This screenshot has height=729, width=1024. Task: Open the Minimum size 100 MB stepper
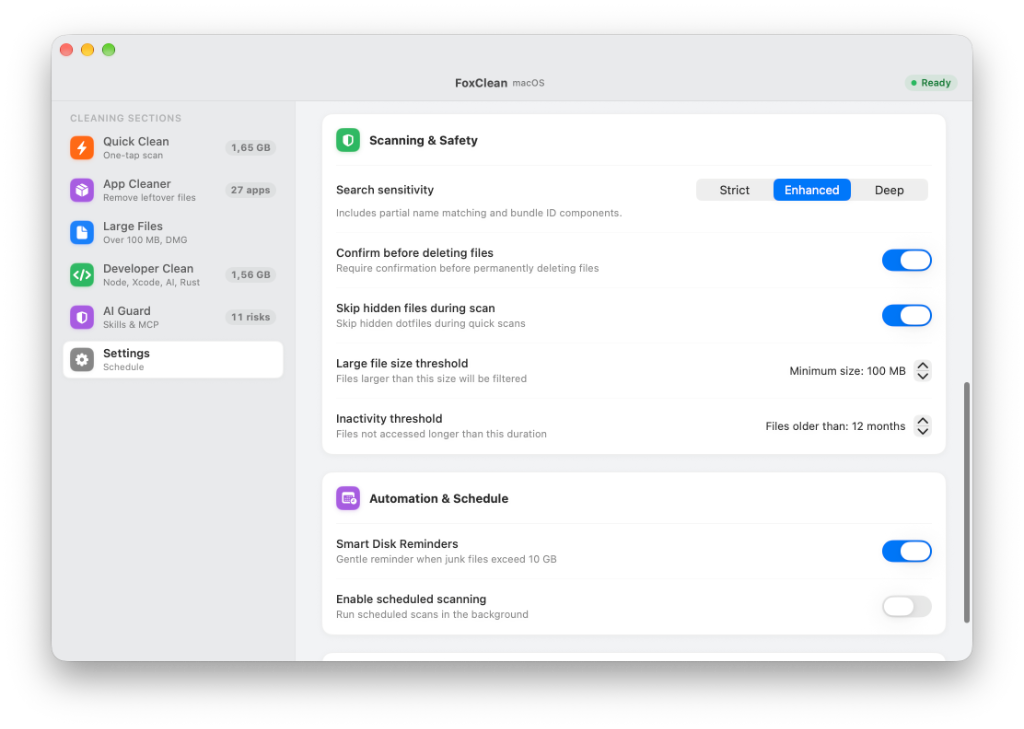point(923,371)
